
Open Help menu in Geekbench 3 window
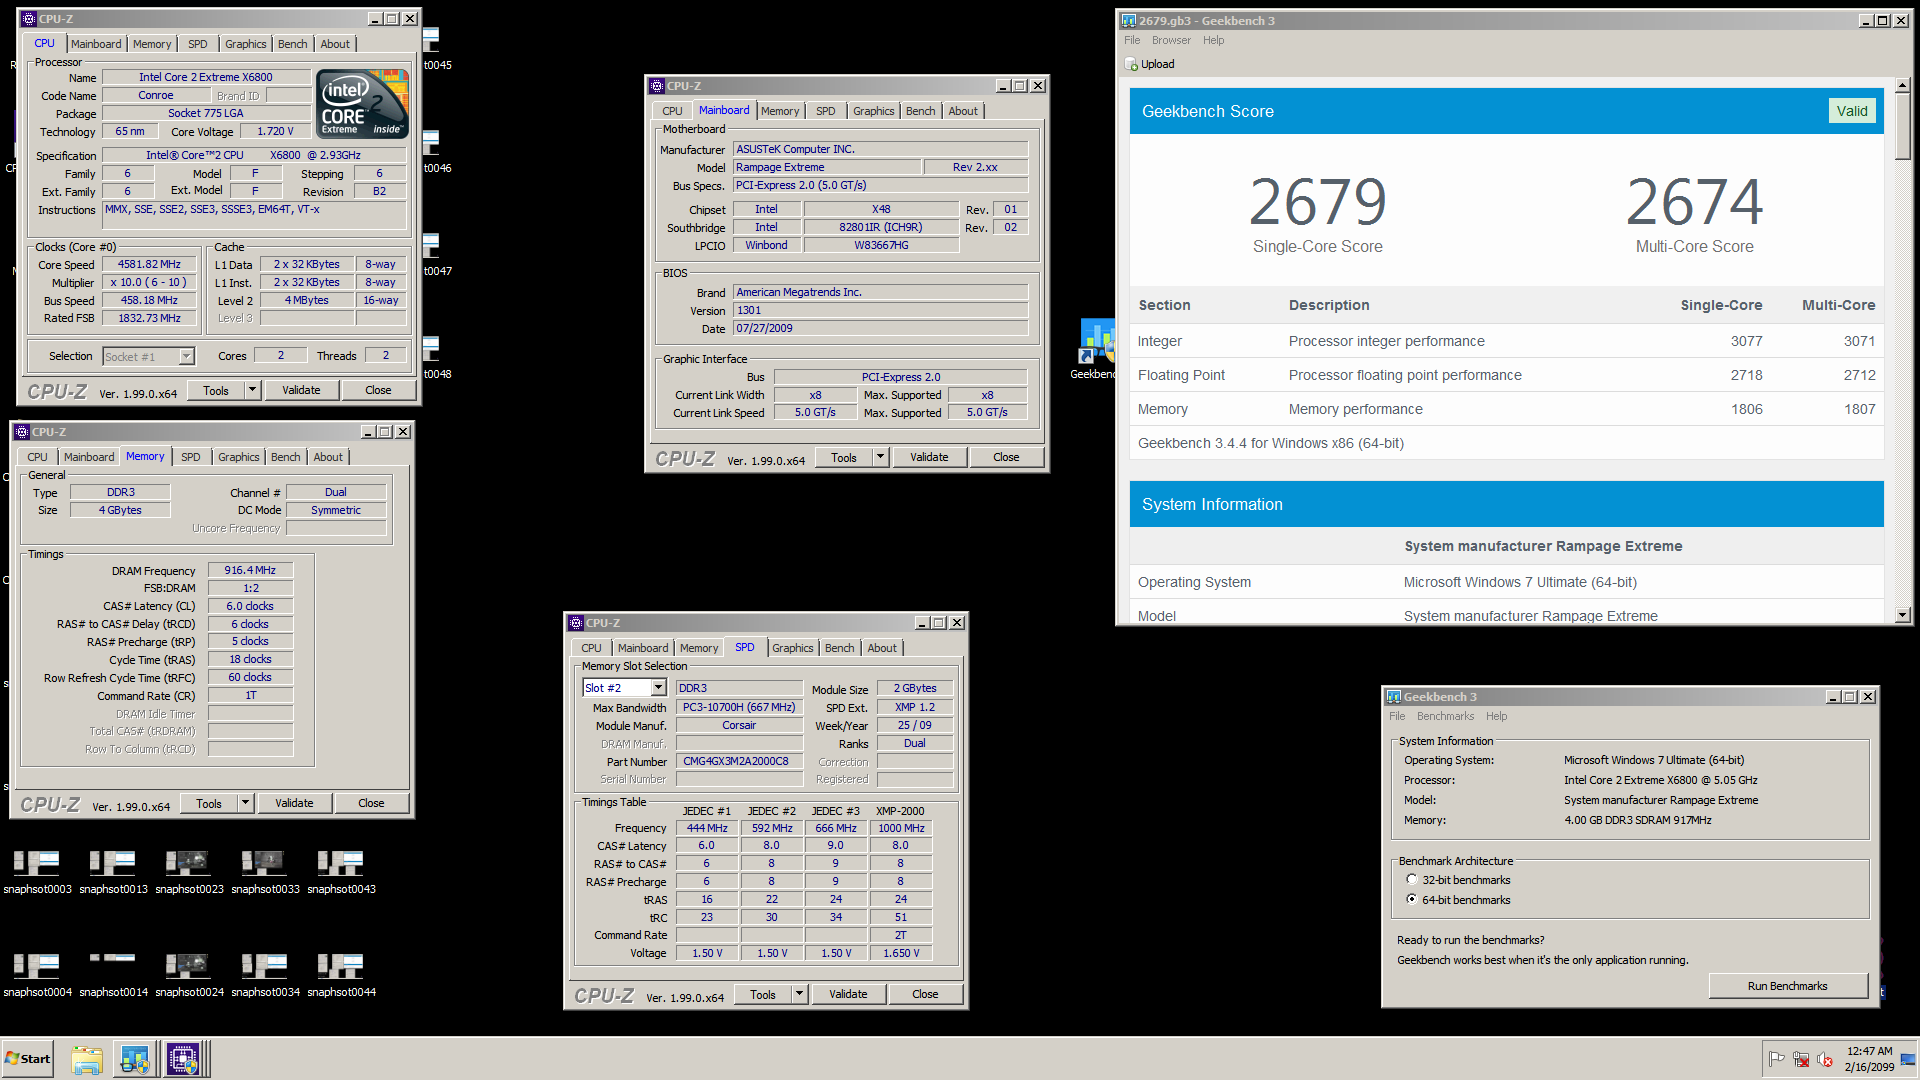click(1496, 716)
